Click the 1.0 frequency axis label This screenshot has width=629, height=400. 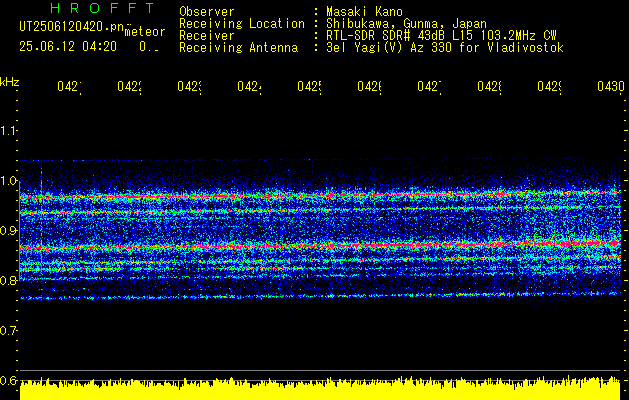tap(8, 181)
